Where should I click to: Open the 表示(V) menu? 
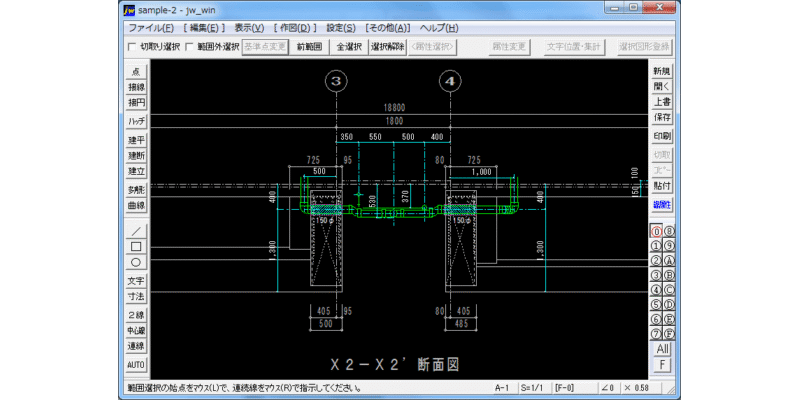point(249,28)
